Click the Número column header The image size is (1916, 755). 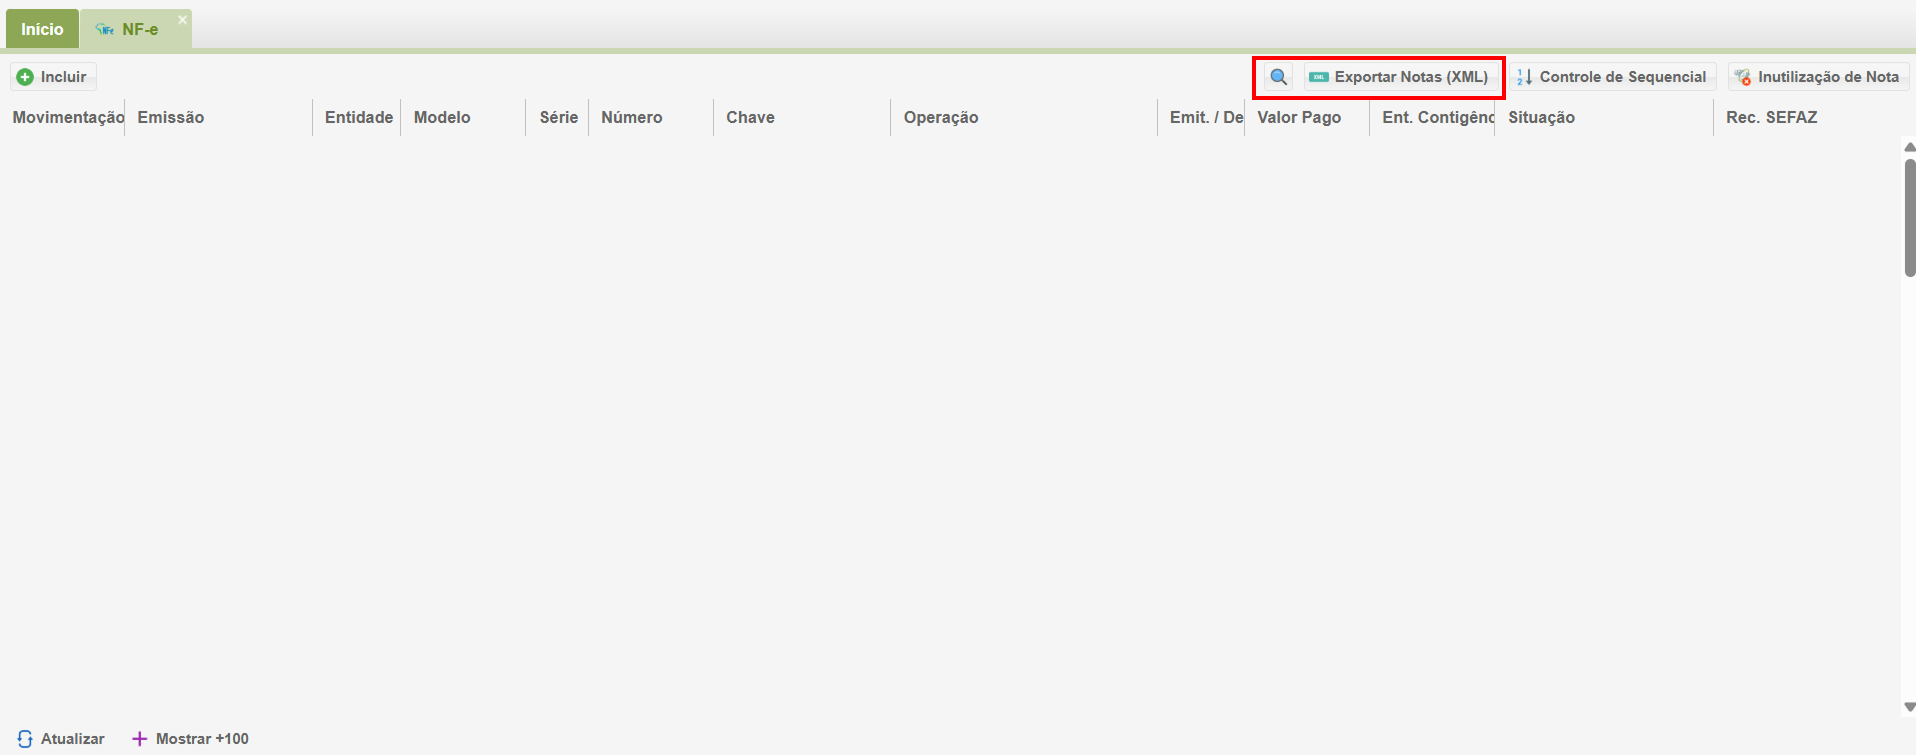pos(651,117)
